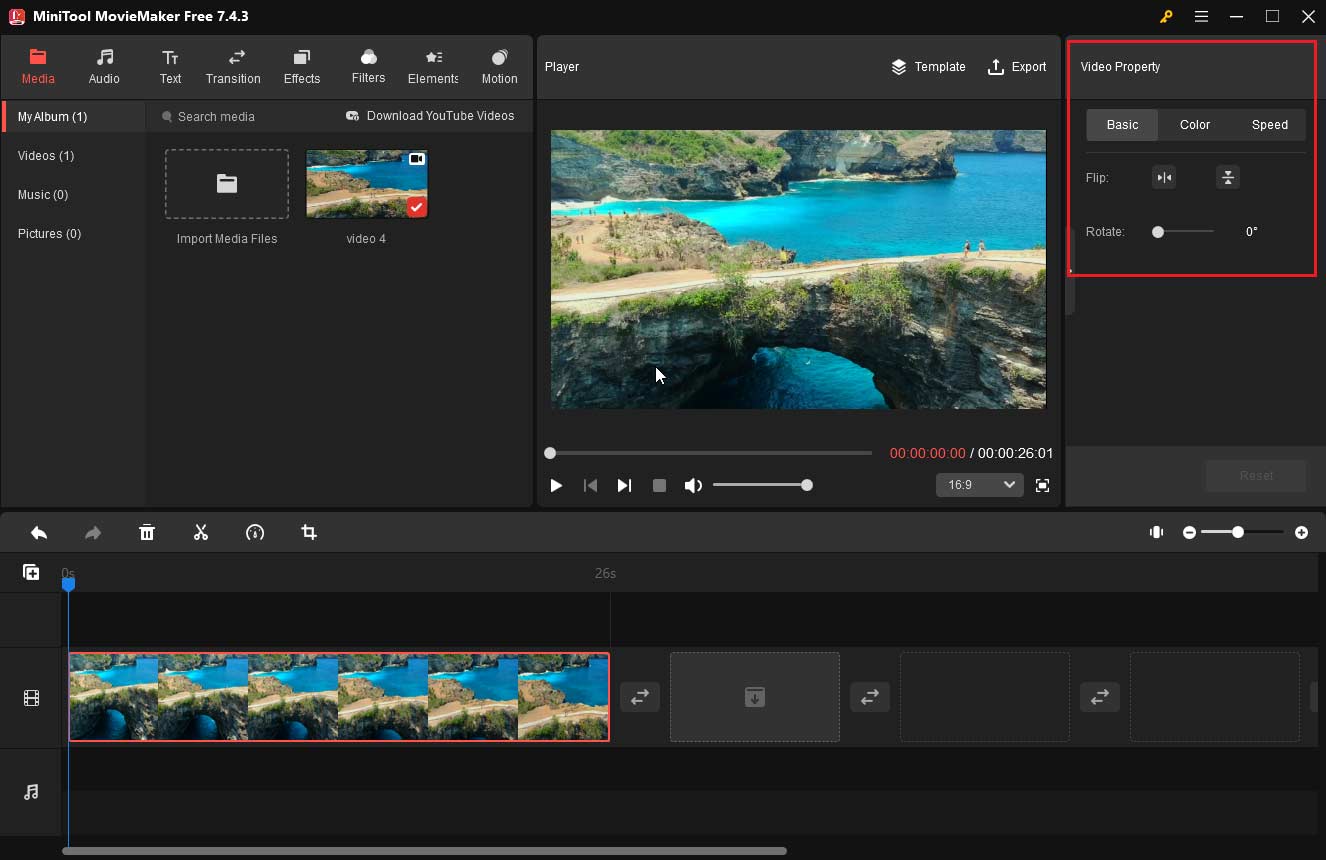
Task: Click Import Media Files box
Action: point(227,184)
